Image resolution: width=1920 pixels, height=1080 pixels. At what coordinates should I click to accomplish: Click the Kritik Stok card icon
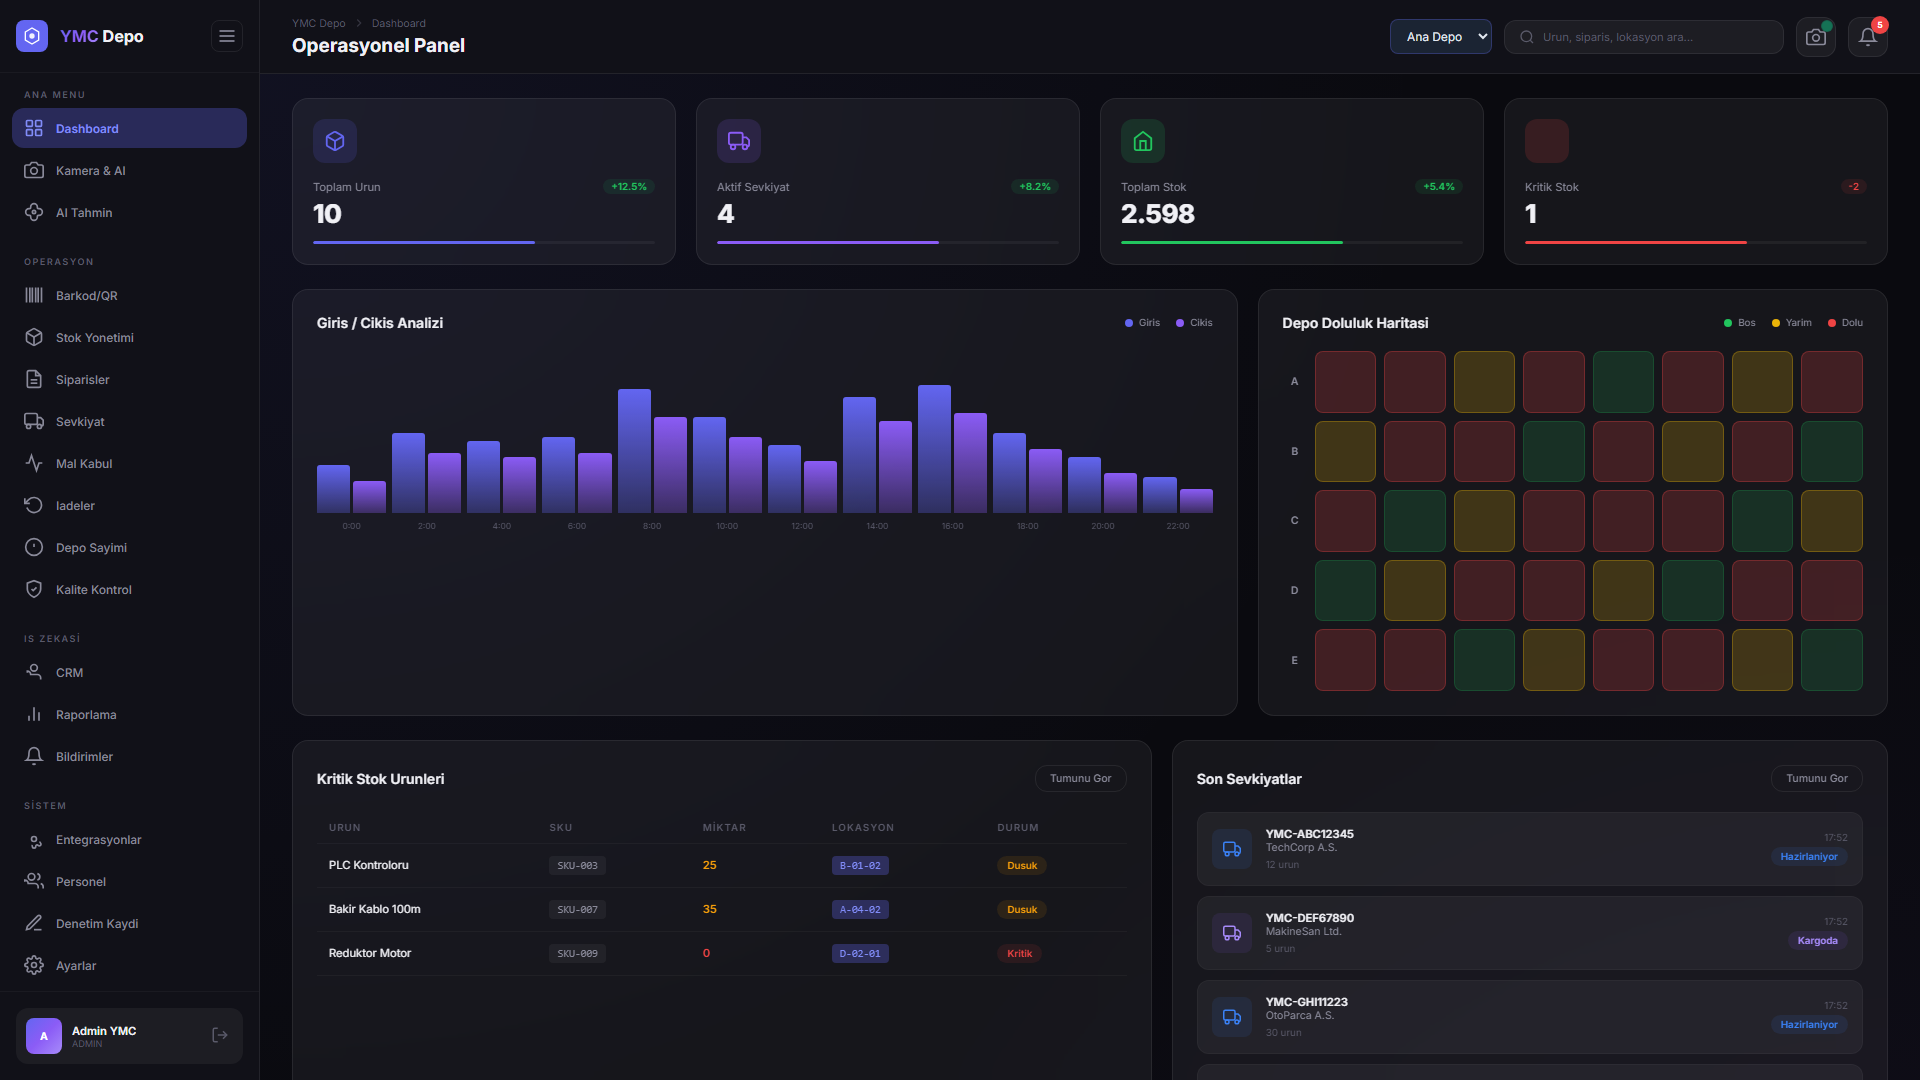tap(1547, 141)
